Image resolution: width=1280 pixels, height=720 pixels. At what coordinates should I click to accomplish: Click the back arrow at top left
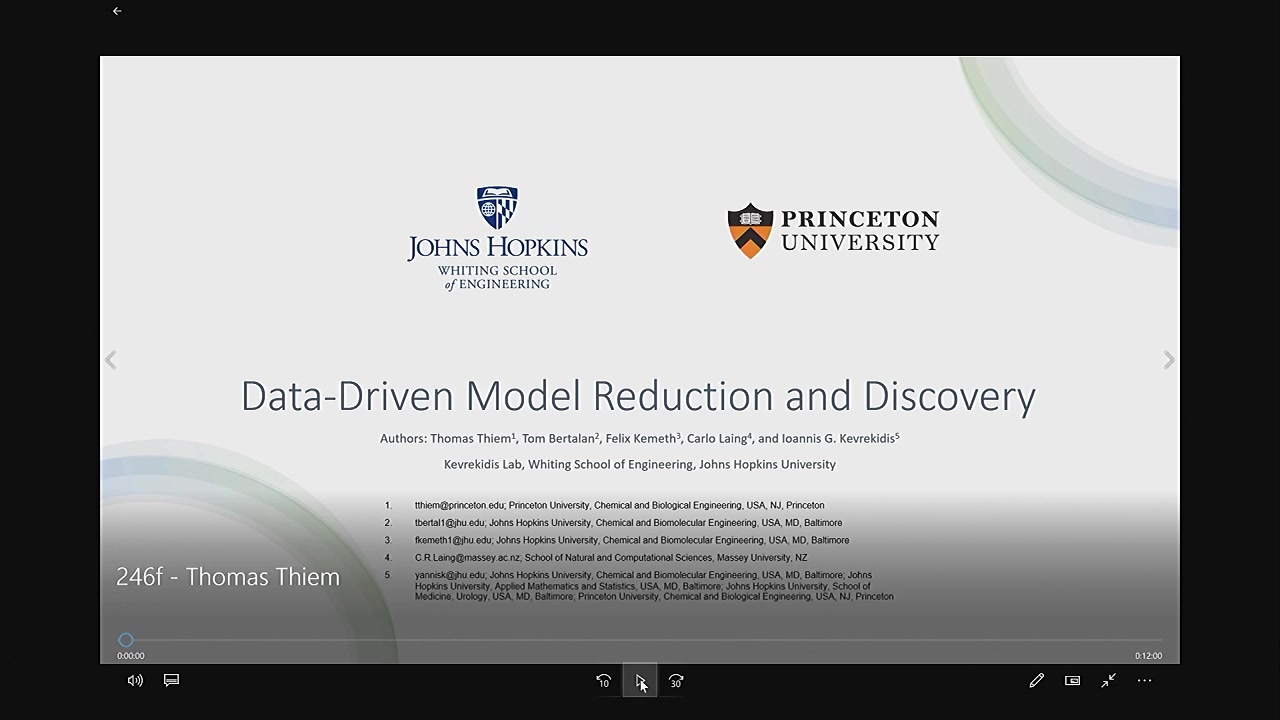point(117,11)
